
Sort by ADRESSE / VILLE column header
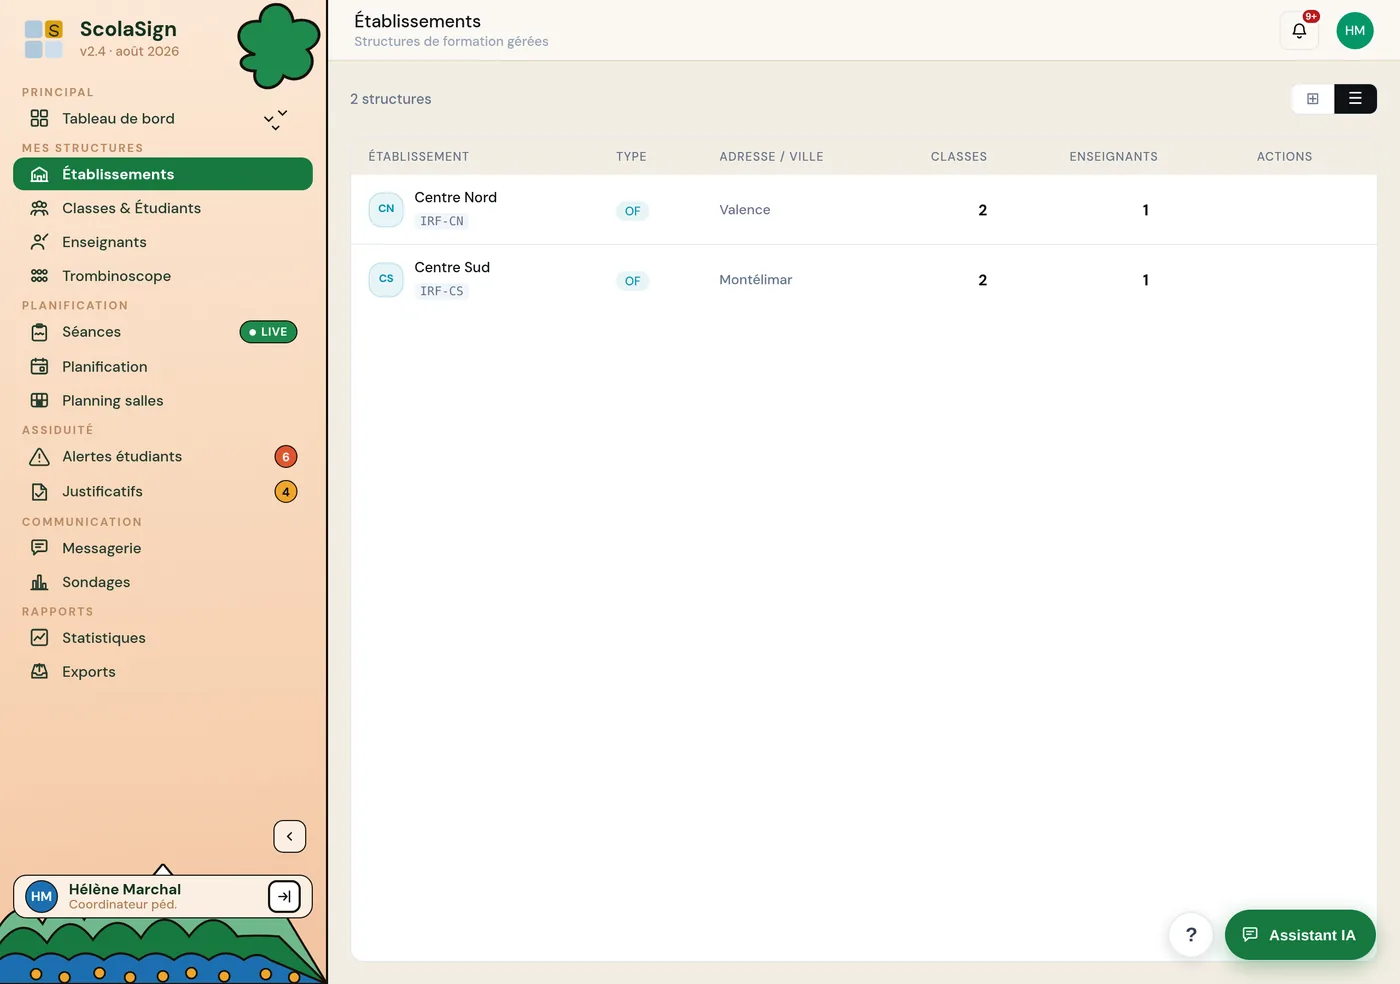pyautogui.click(x=771, y=157)
